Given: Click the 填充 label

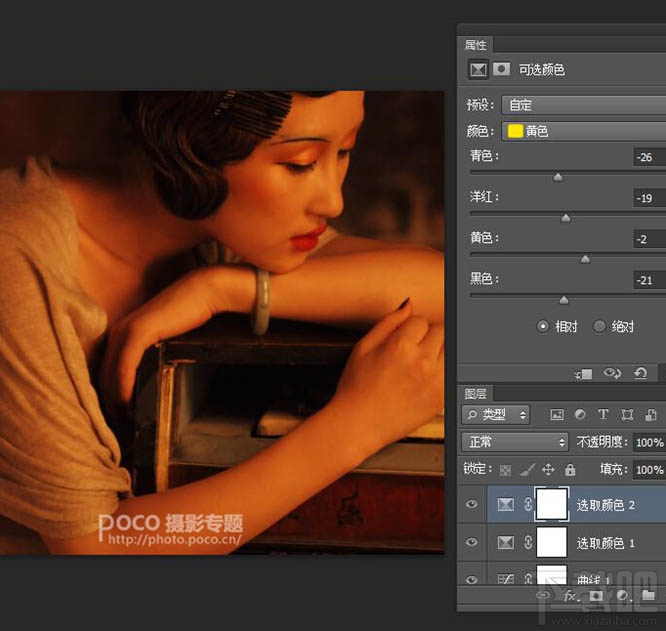Looking at the screenshot, I should [x=613, y=469].
